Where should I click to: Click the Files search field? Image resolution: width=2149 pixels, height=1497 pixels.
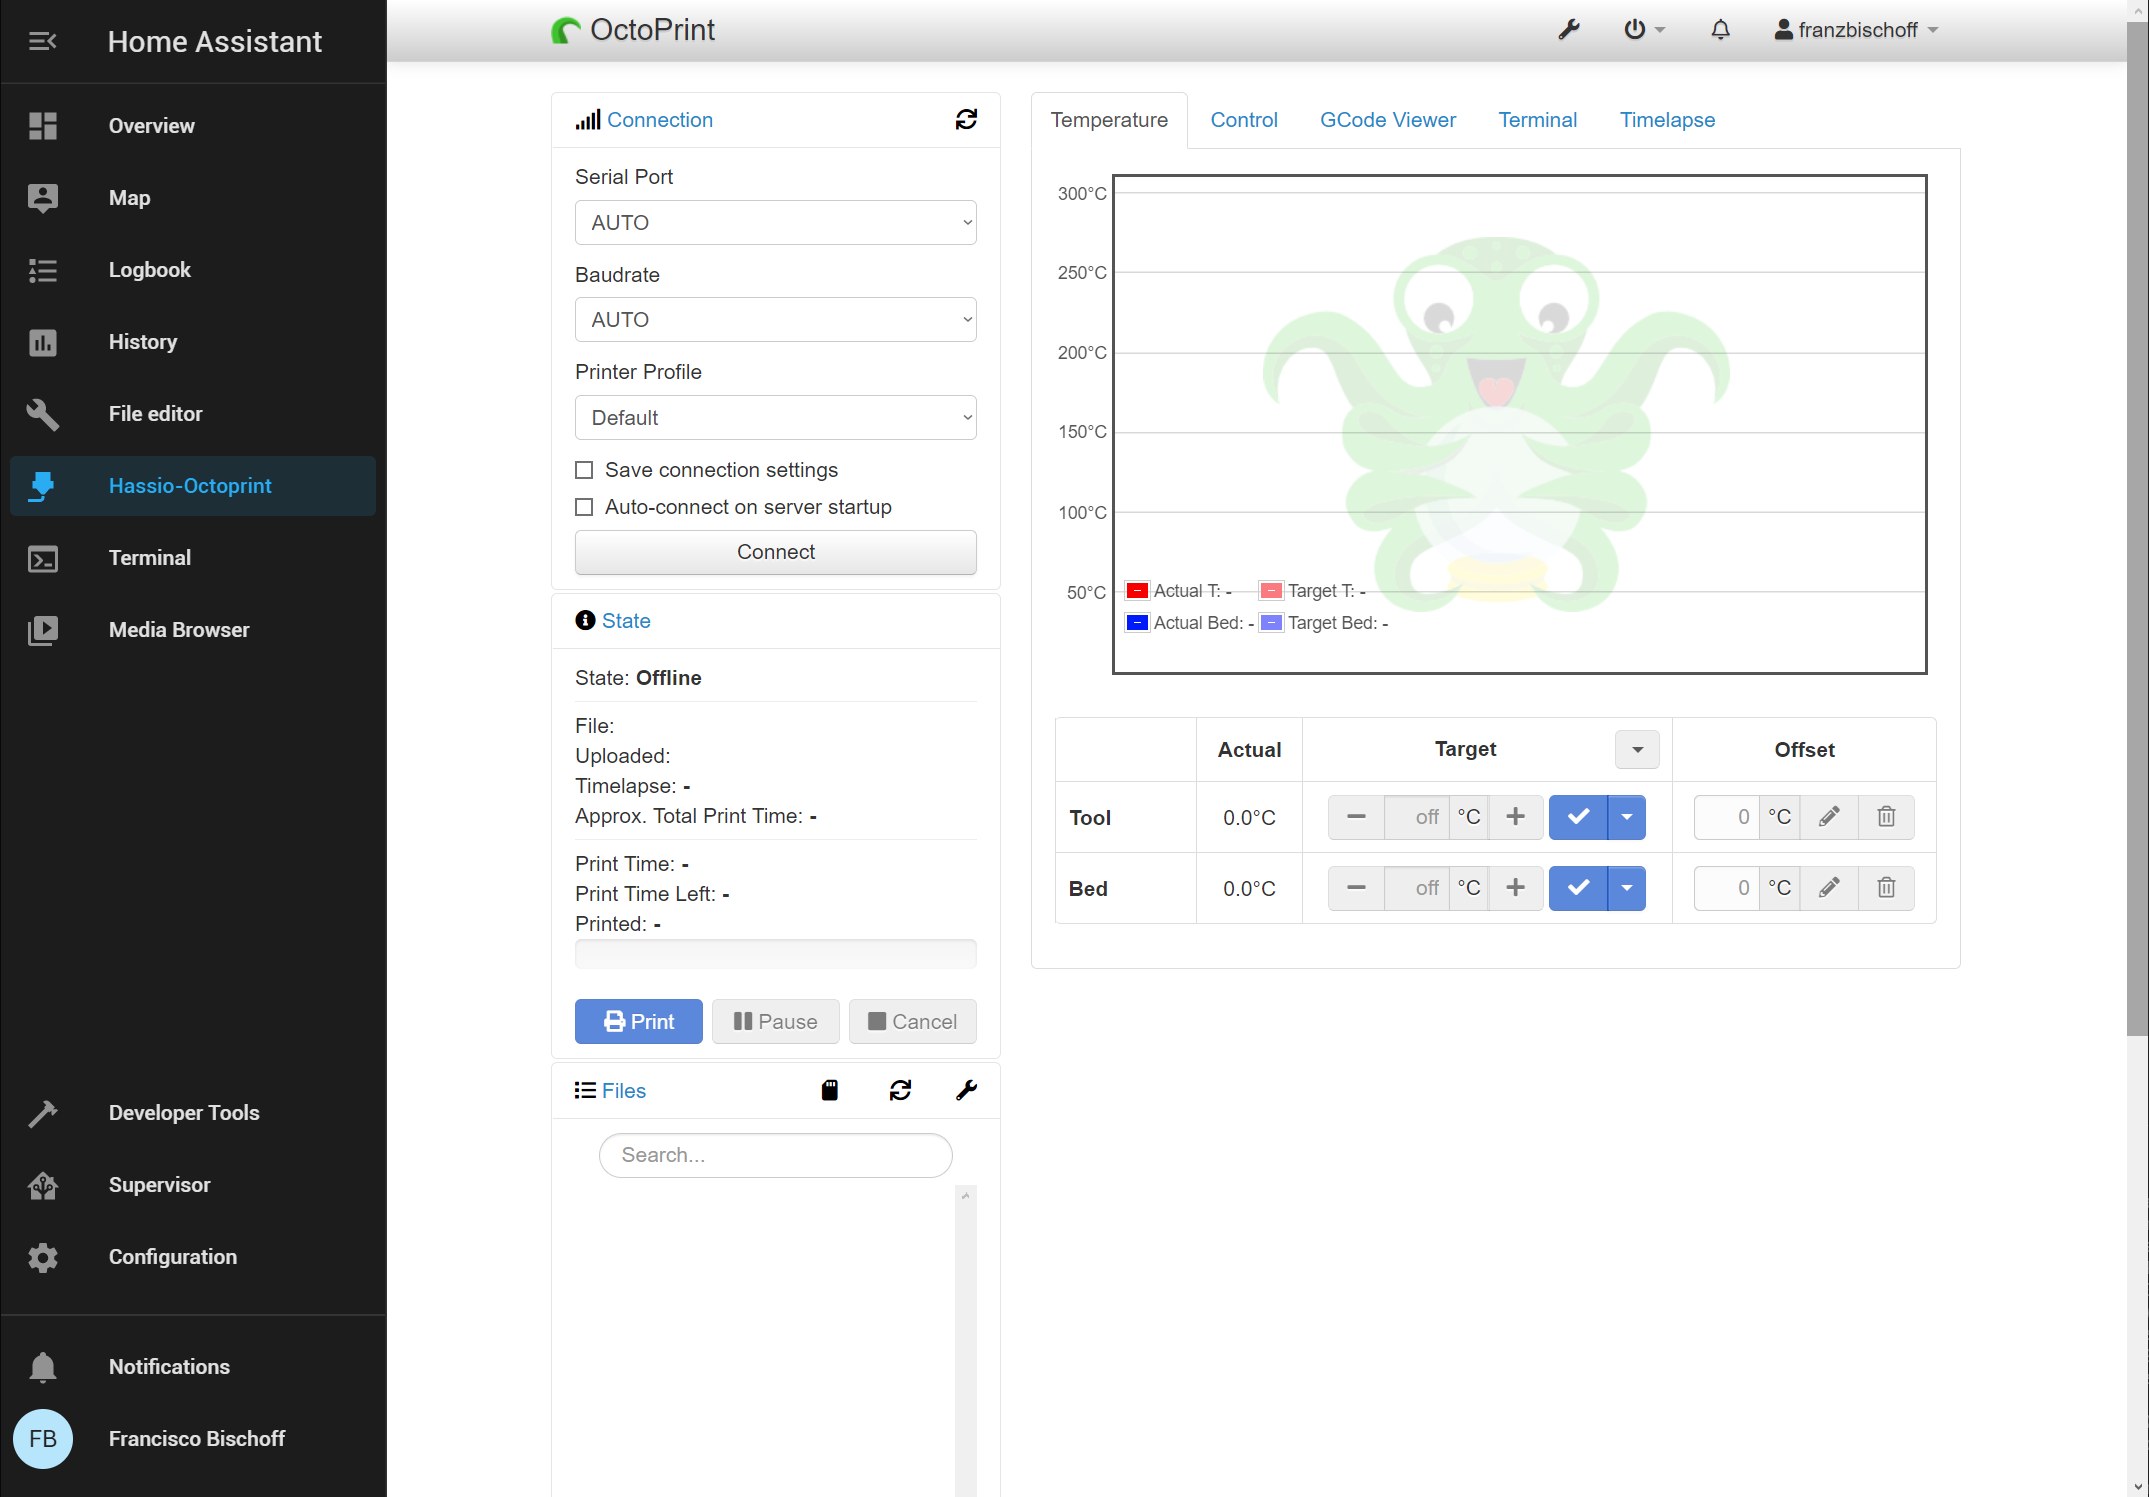[x=775, y=1155]
